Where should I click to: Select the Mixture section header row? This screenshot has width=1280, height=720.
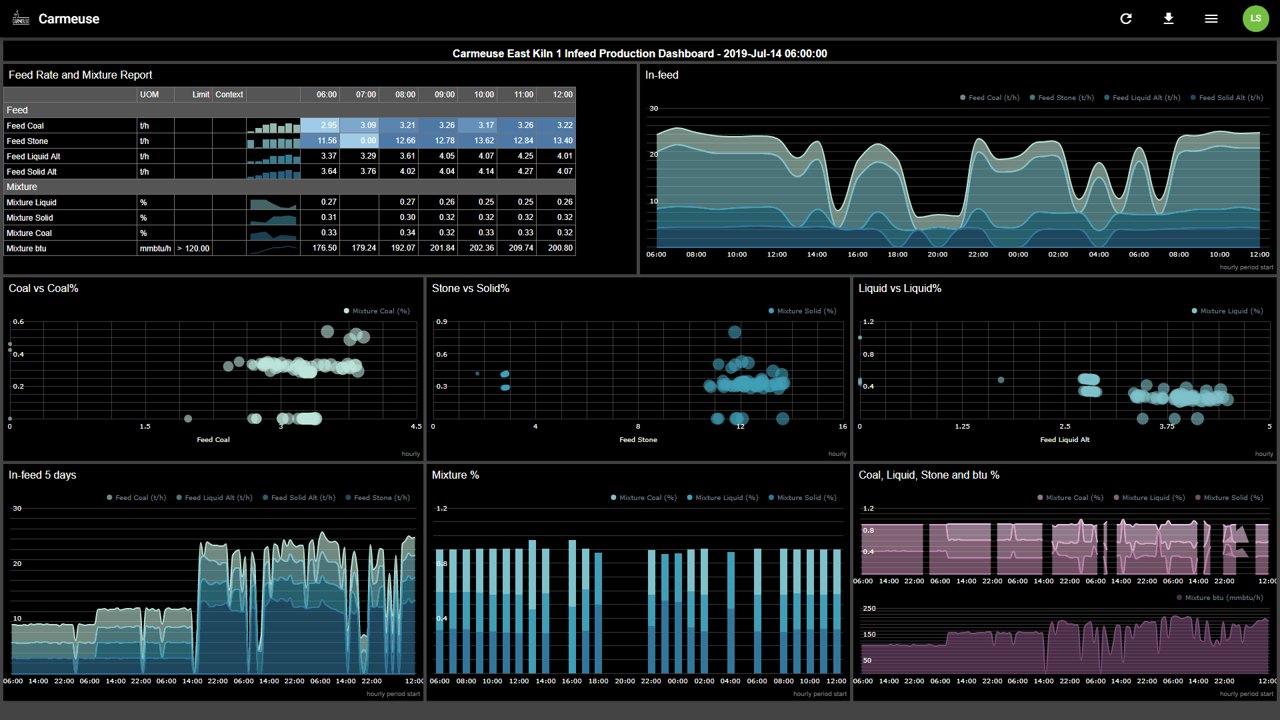(x=289, y=187)
